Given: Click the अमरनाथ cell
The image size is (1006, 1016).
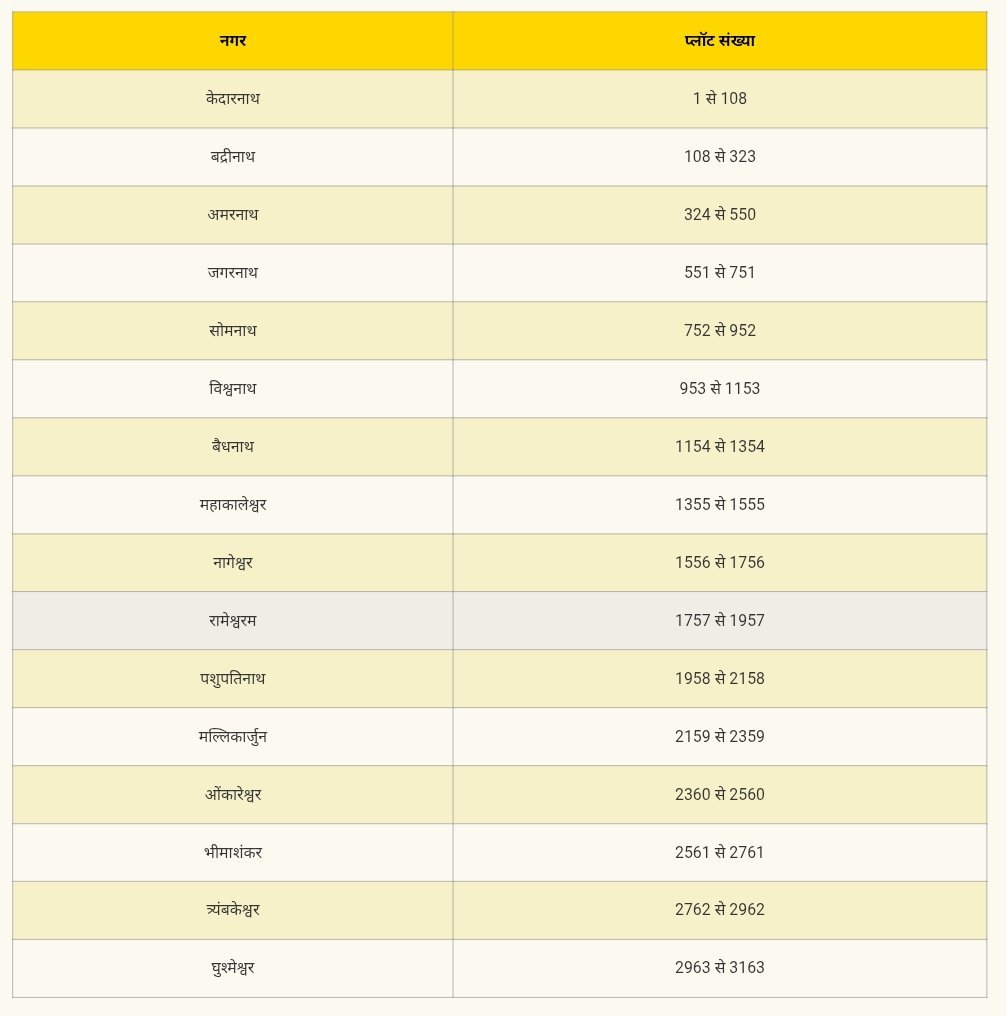Looking at the screenshot, I should click(233, 215).
